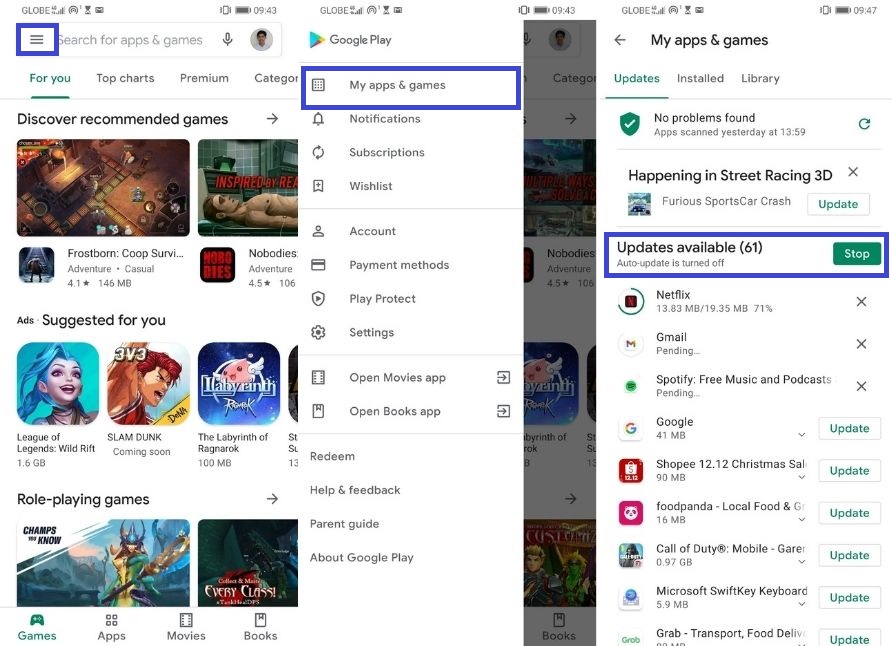Tap the Netflix download progress icon
892x646 pixels.
631,301
